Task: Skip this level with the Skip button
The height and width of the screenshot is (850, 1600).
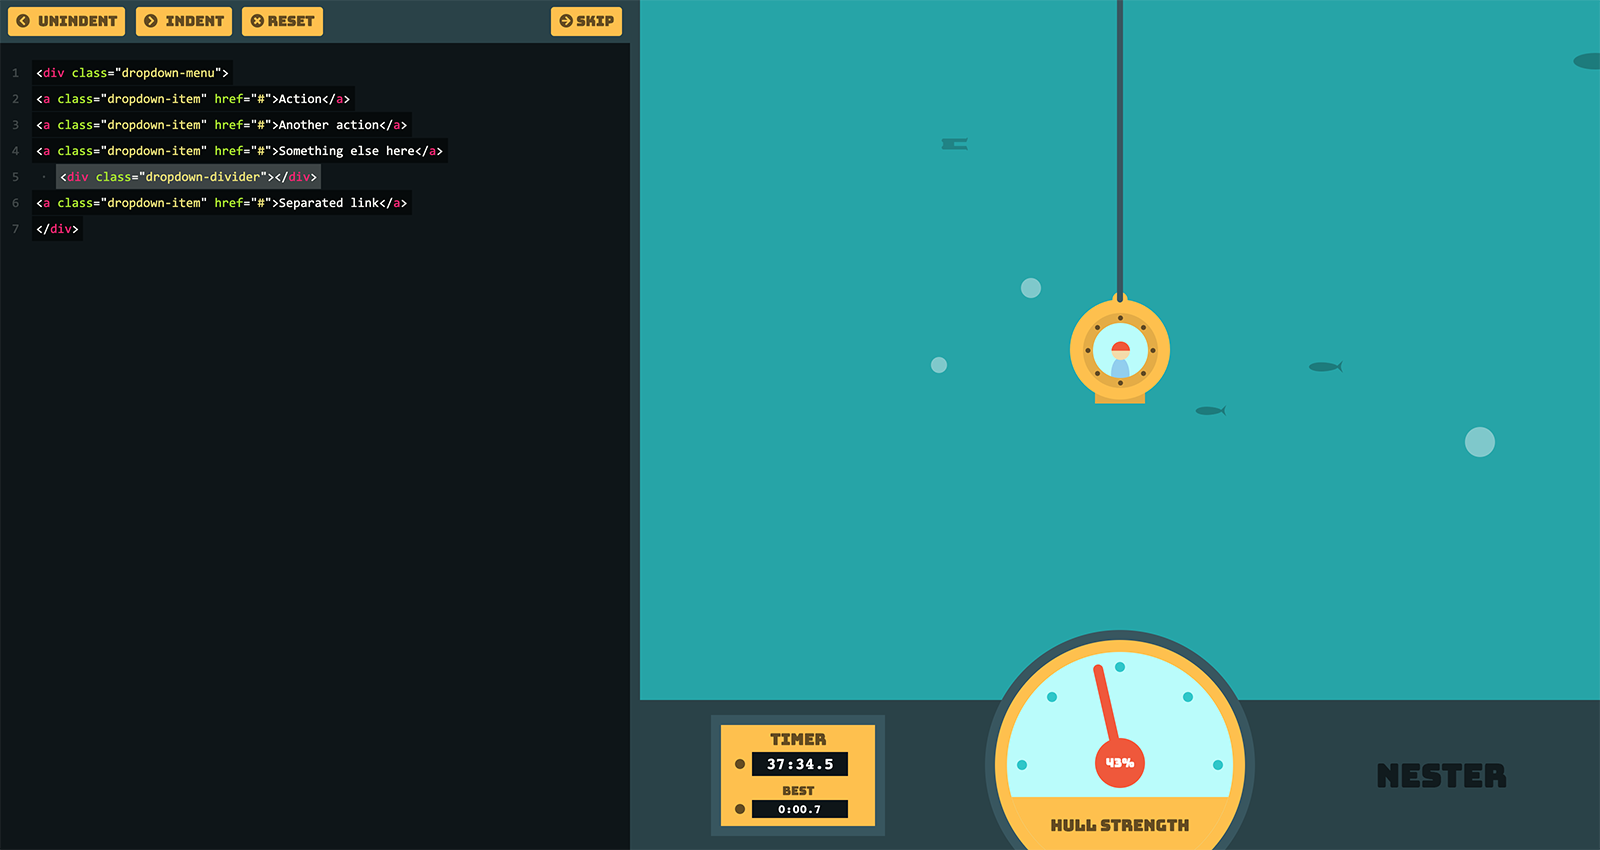Action: pyautogui.click(x=586, y=21)
